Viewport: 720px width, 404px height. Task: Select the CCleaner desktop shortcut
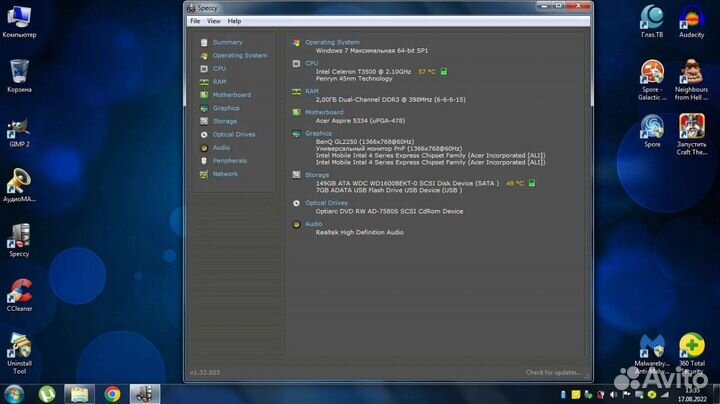(x=19, y=295)
